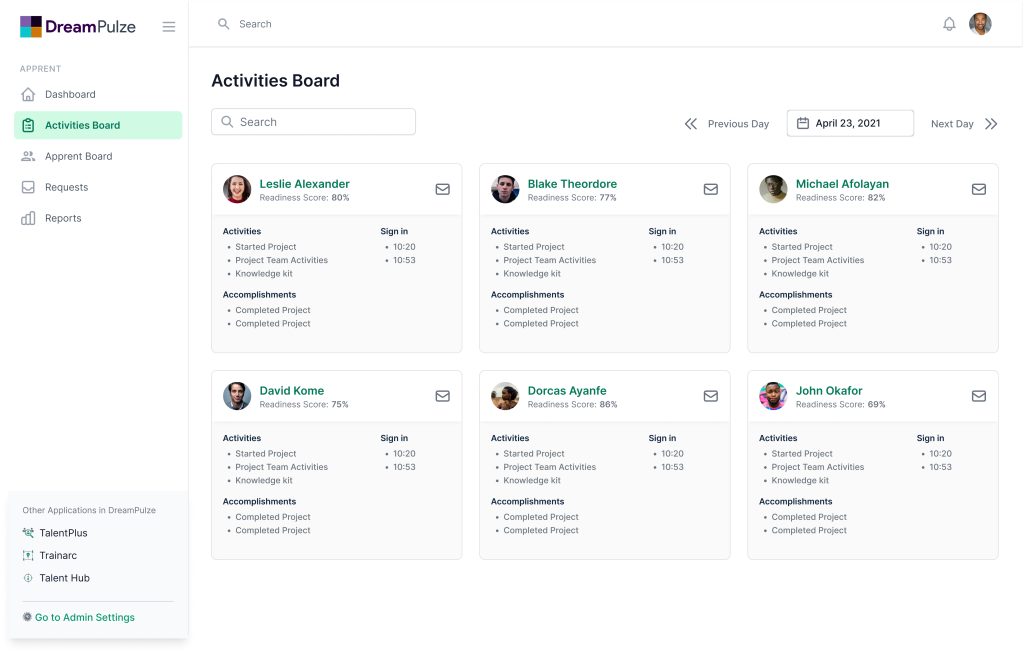Click the notification bell icon
Viewport: 1024px width, 654px height.
[x=949, y=24]
